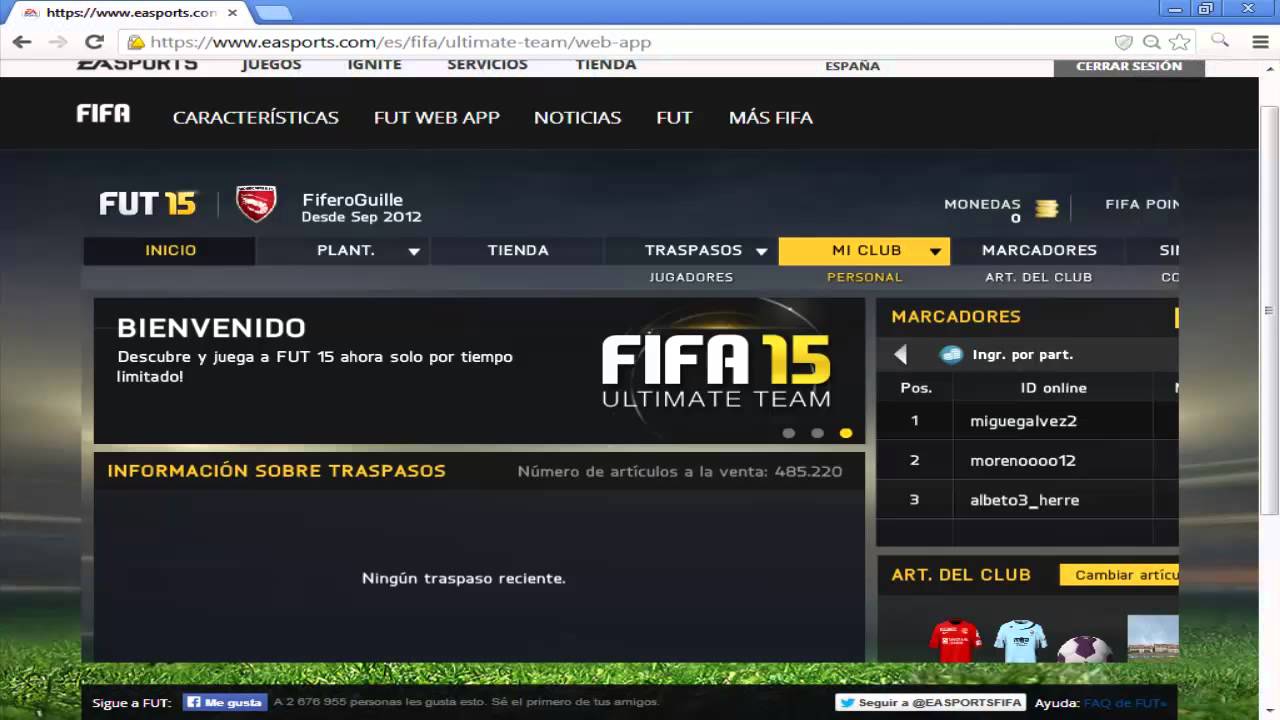Expand the TRASPASOS dropdown menu
The height and width of the screenshot is (720, 1280).
point(761,252)
